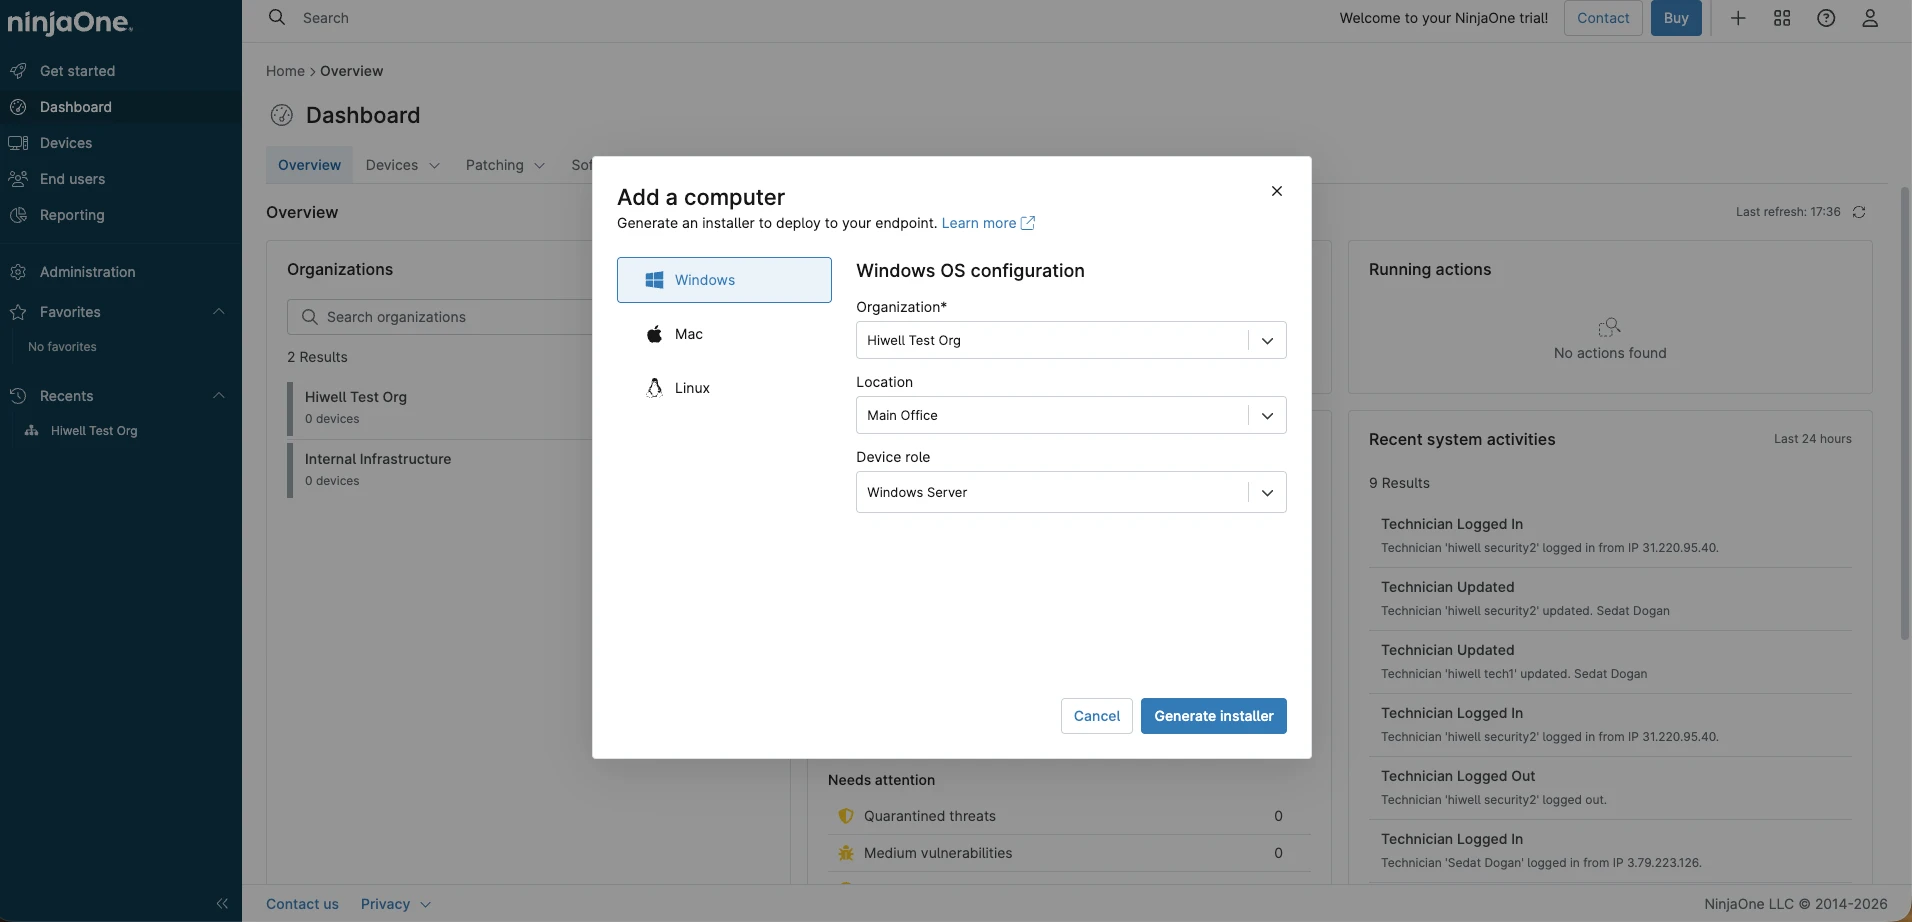Click the Devices sidebar icon
Screen dimensions: 1912x922
pyautogui.click(x=18, y=143)
